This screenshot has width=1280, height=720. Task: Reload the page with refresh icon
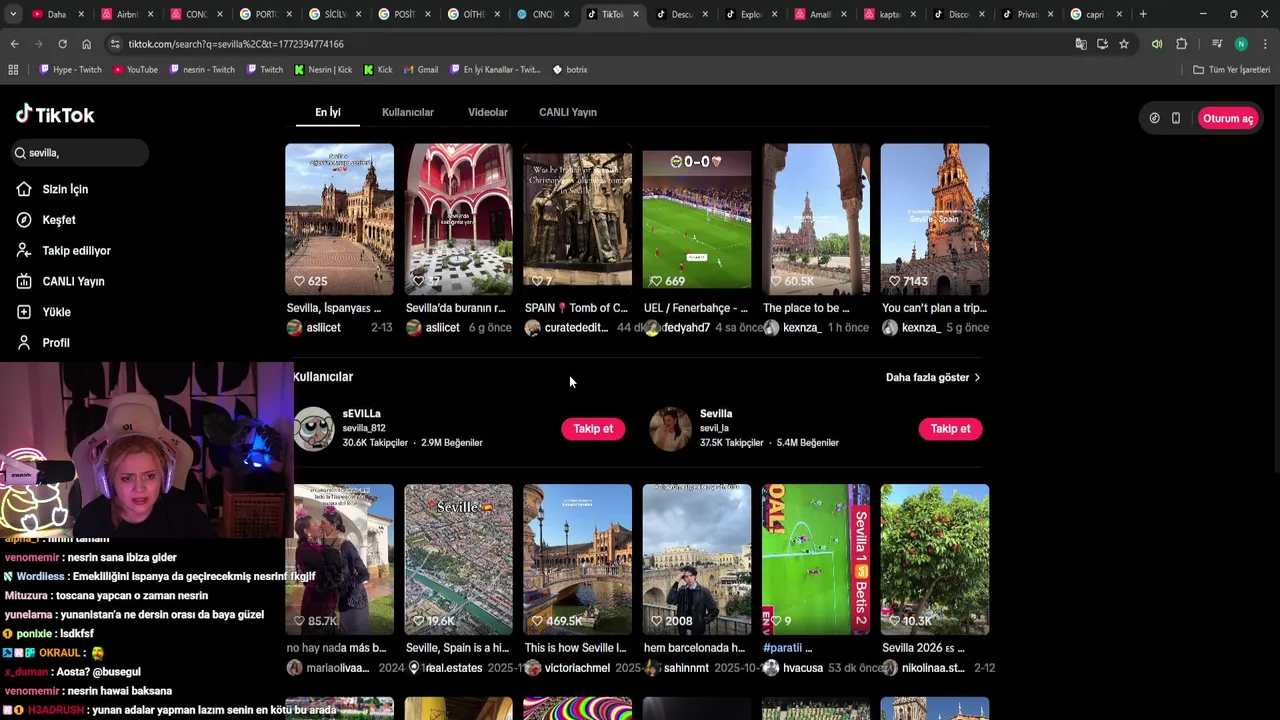[62, 44]
